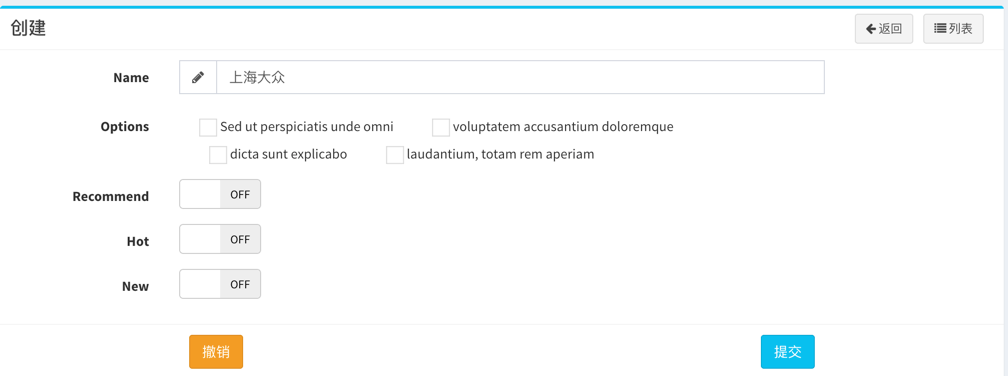Click the Options field label

click(x=125, y=127)
